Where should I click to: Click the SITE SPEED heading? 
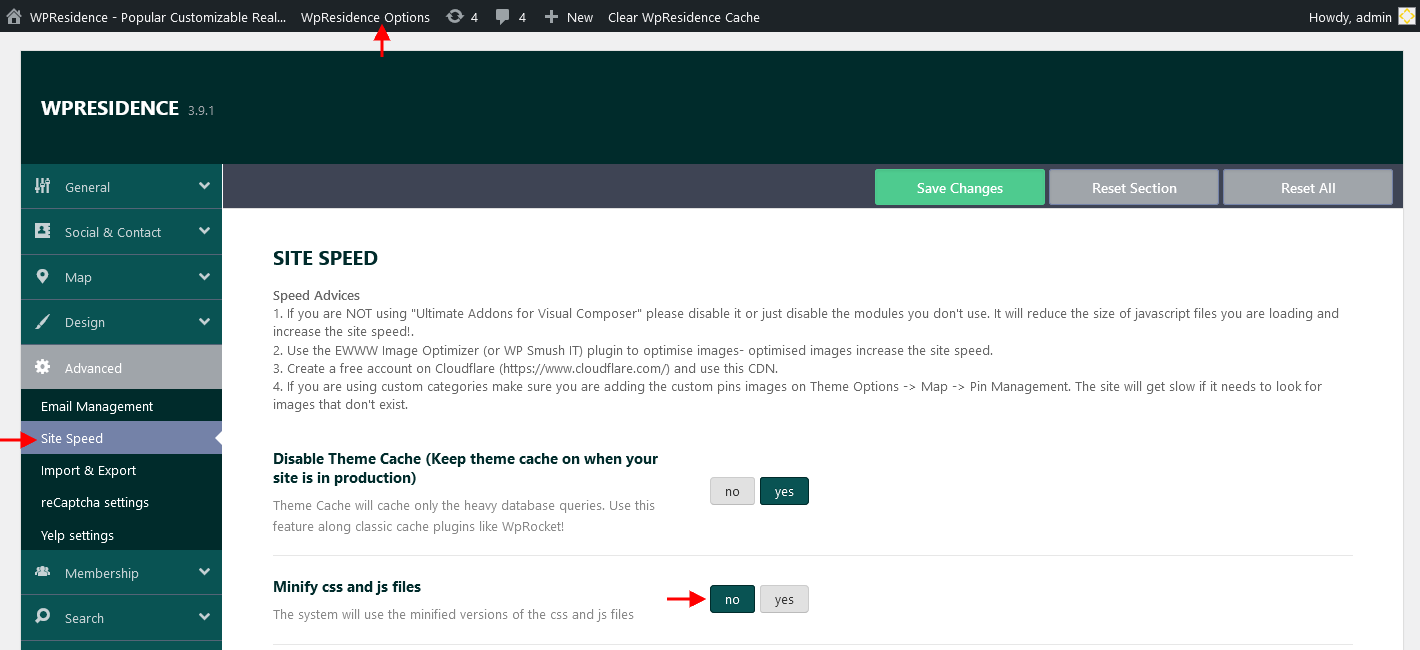tap(325, 258)
